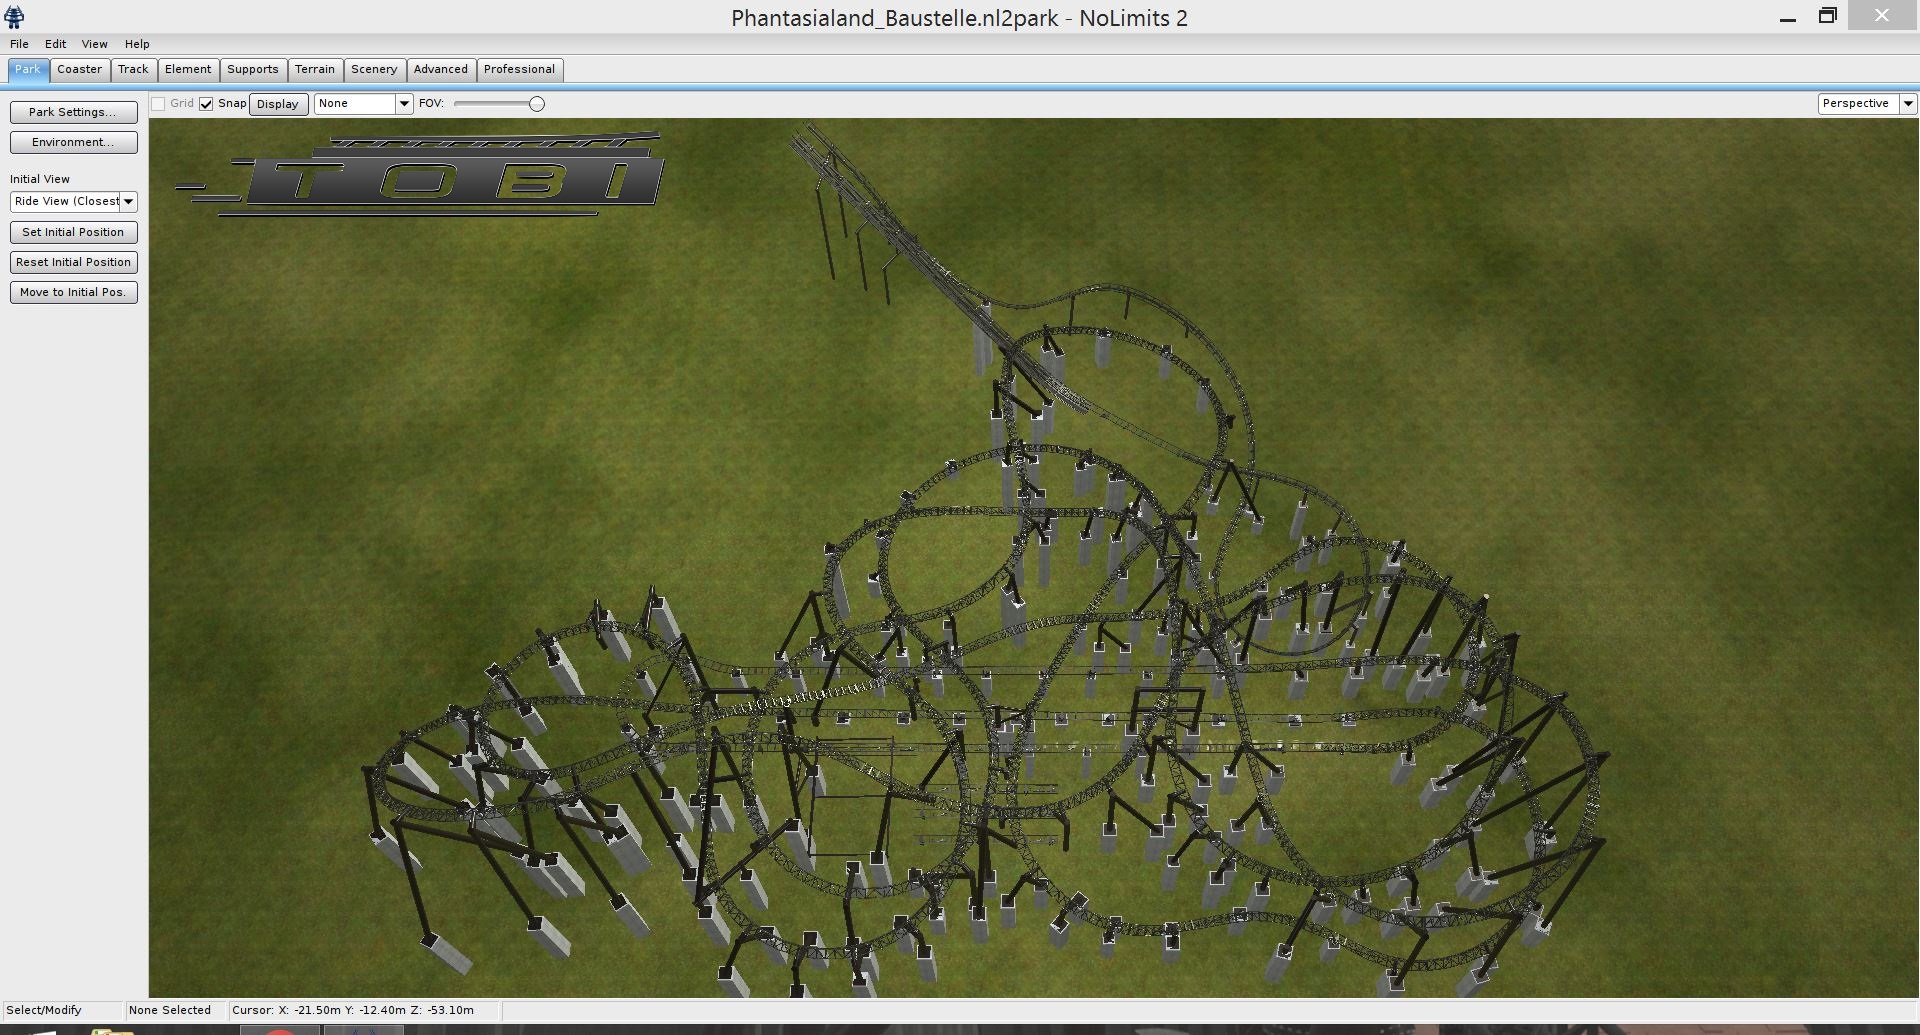
Task: Open the Scenery tab
Action: [x=373, y=69]
